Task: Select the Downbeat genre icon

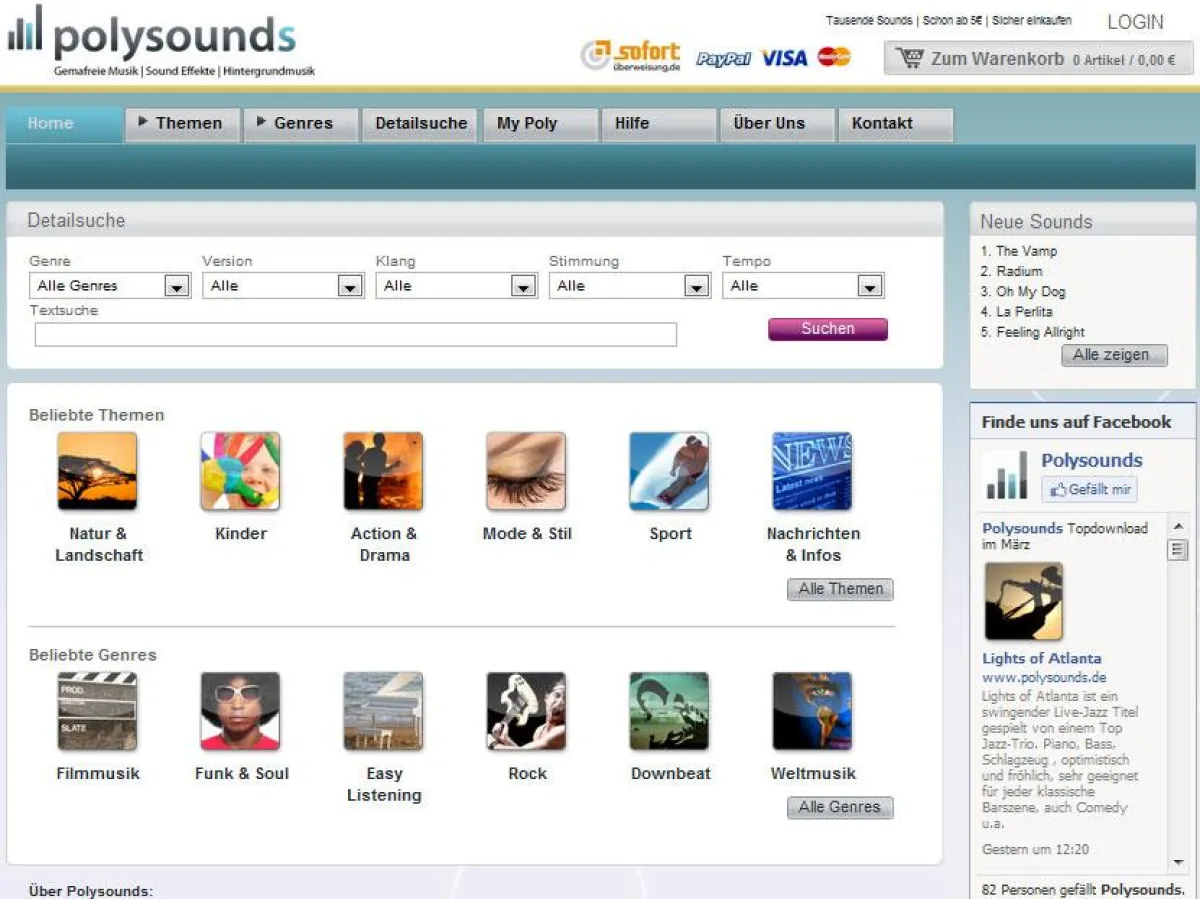Action: pos(669,711)
